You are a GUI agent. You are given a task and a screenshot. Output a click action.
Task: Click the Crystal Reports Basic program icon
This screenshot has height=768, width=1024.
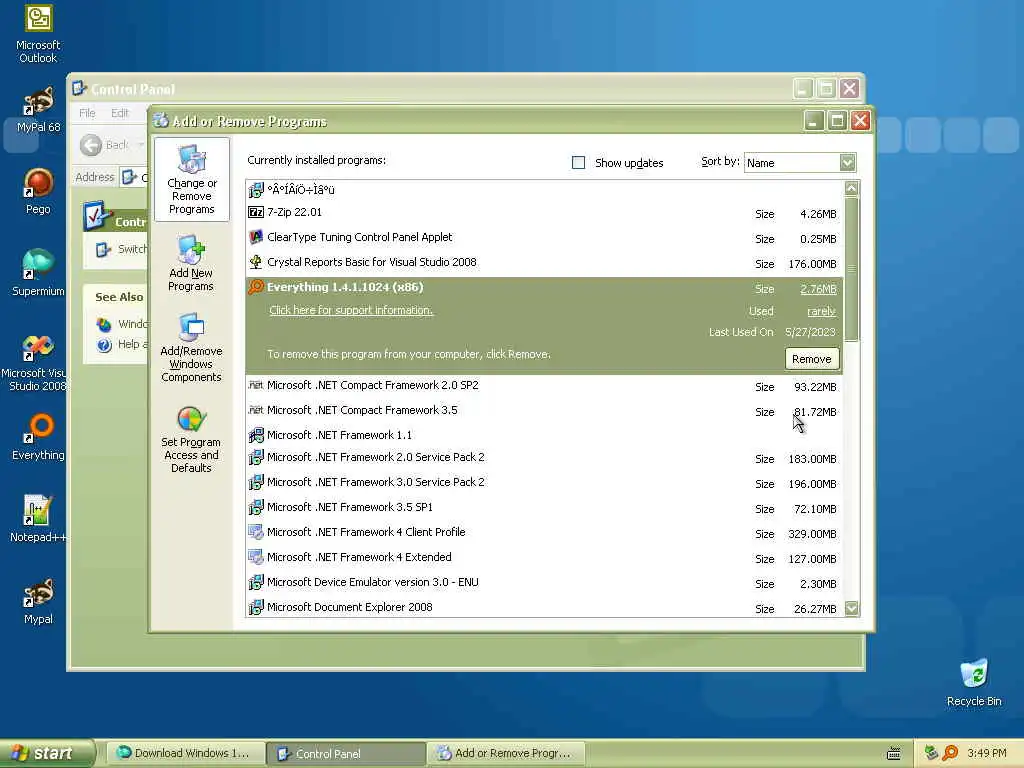256,262
